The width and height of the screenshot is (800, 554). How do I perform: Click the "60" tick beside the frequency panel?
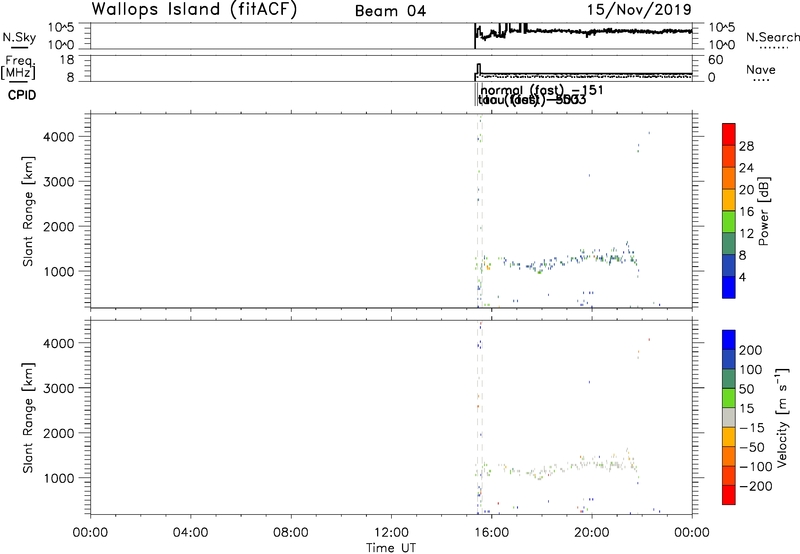click(x=715, y=60)
